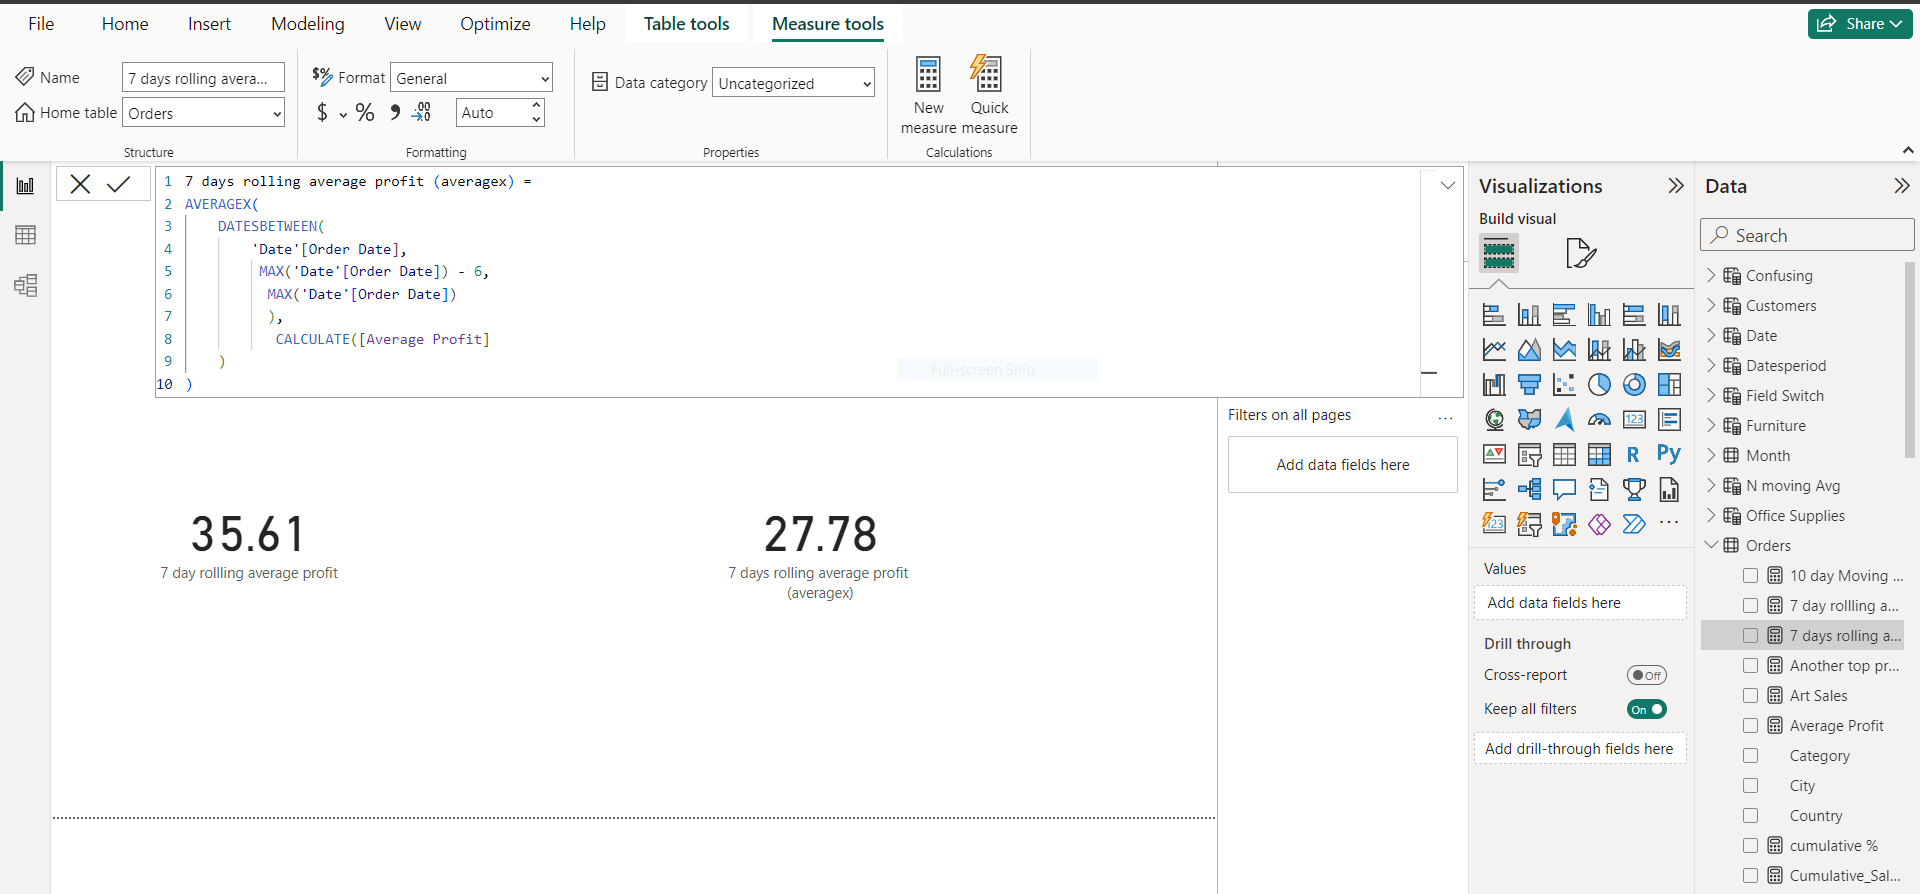Open Quick measure
Image resolution: width=1920 pixels, height=894 pixels.
988,95
